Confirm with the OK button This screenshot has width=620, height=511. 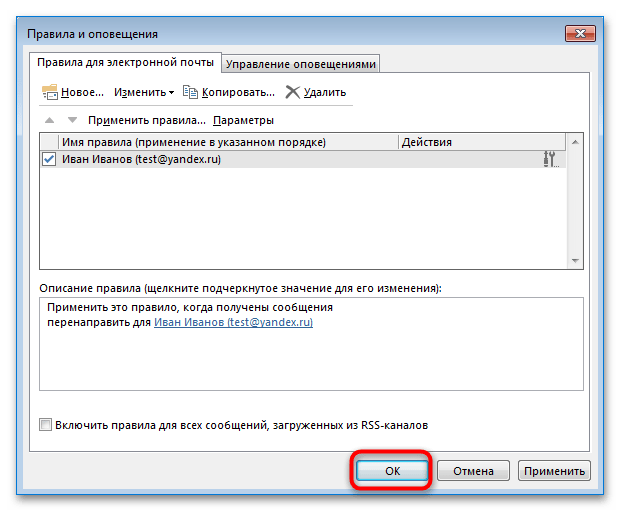pos(392,471)
